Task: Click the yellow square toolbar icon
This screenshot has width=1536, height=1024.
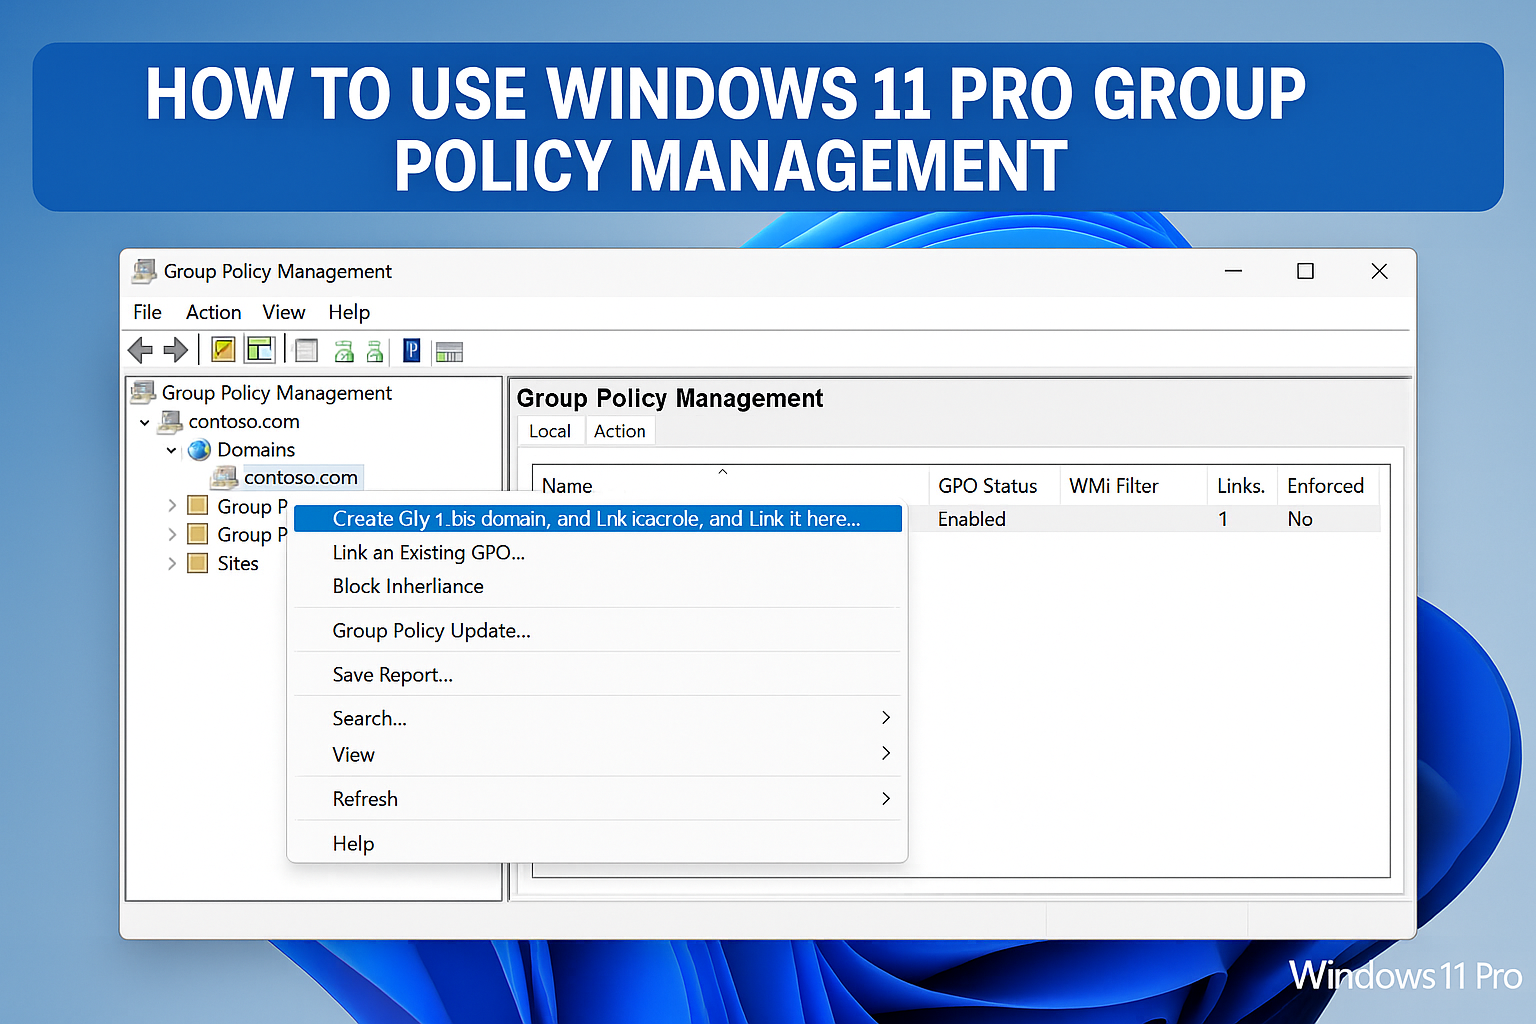Action: [x=224, y=350]
